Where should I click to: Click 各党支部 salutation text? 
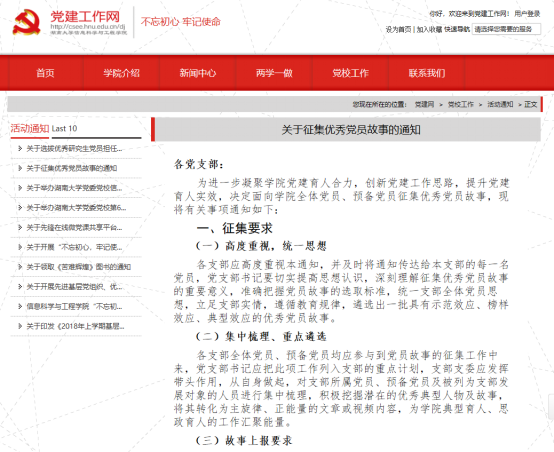click(x=199, y=164)
